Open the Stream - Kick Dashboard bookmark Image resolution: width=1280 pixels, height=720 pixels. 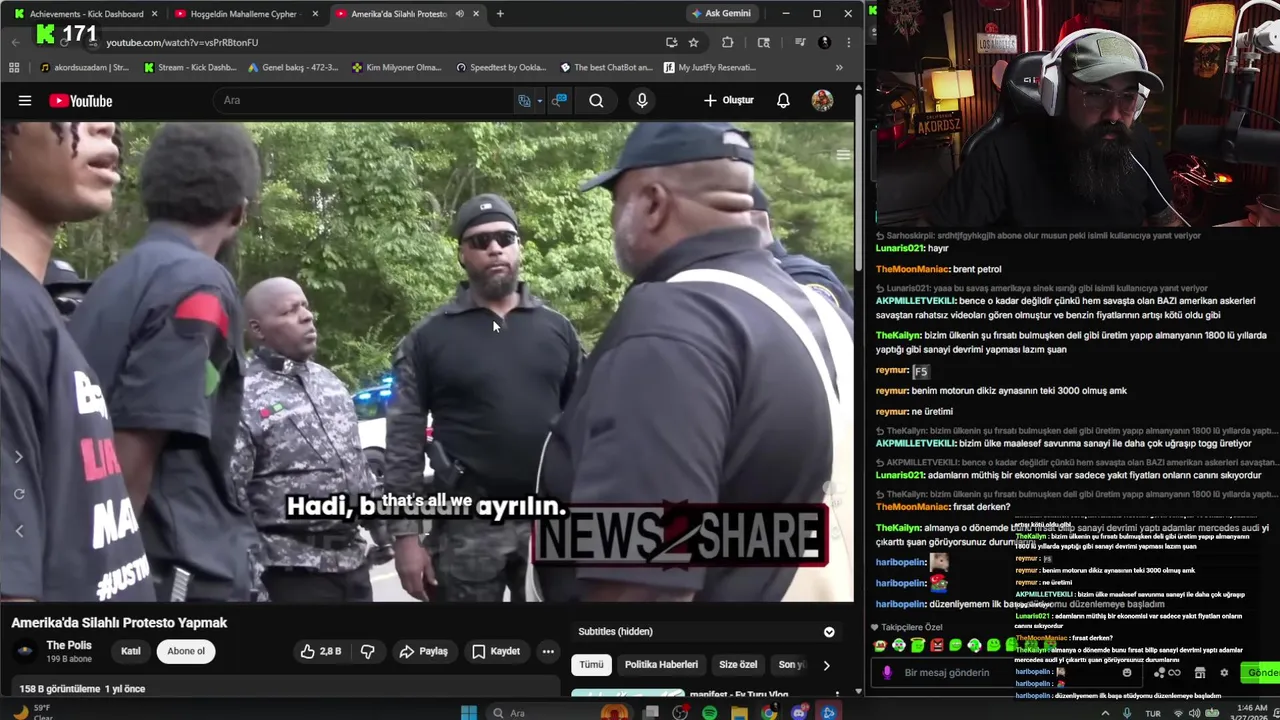tap(190, 68)
